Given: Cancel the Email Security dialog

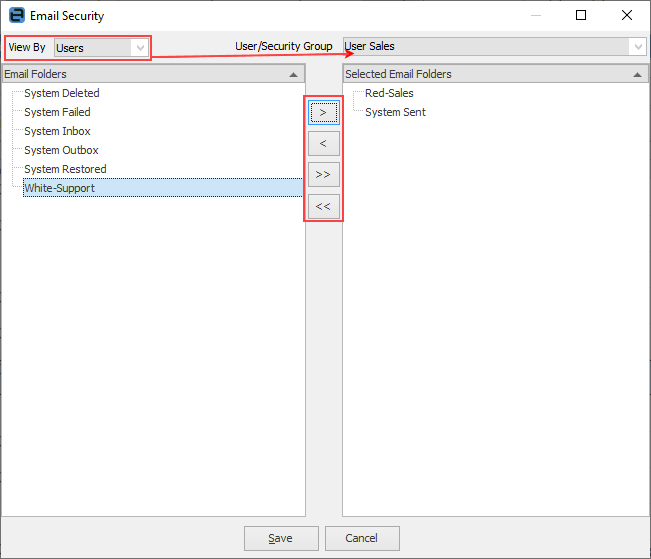Looking at the screenshot, I should point(362,538).
